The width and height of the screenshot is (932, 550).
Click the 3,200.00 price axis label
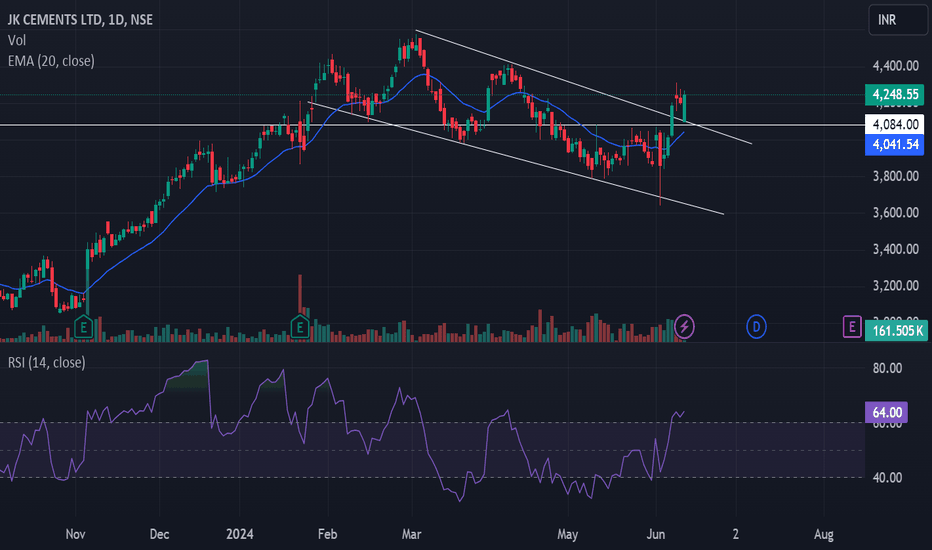pos(895,286)
